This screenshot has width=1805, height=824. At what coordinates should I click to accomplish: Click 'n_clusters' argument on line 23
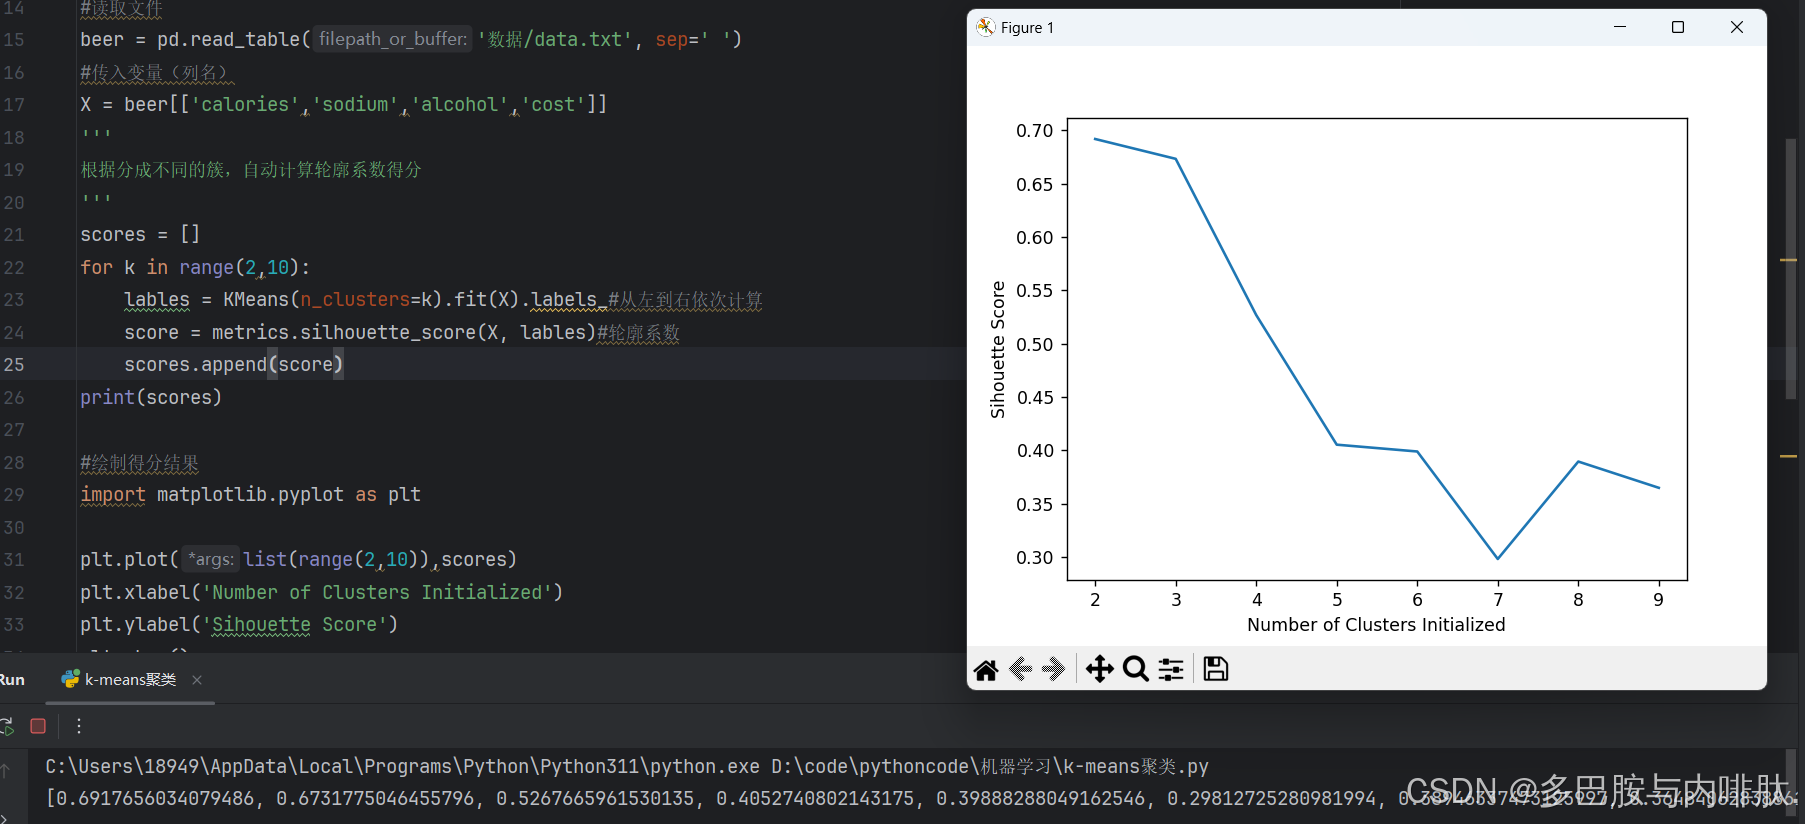tap(355, 299)
